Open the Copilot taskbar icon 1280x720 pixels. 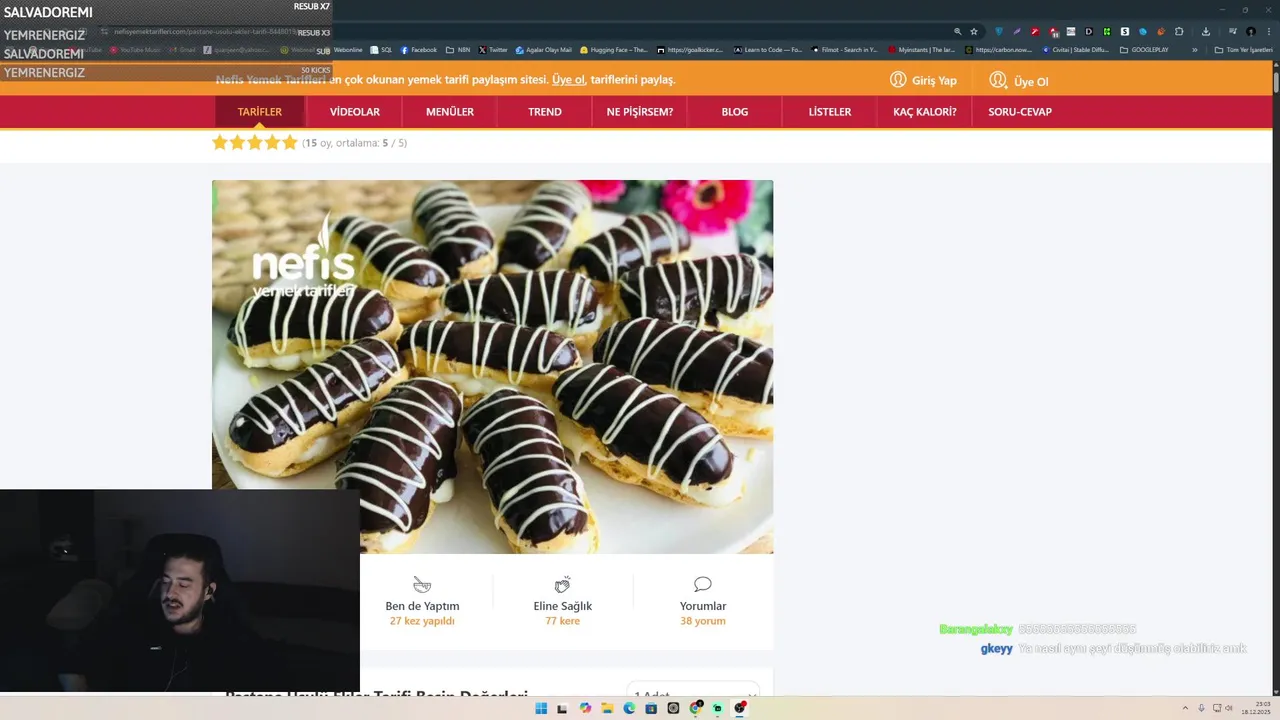pyautogui.click(x=586, y=708)
